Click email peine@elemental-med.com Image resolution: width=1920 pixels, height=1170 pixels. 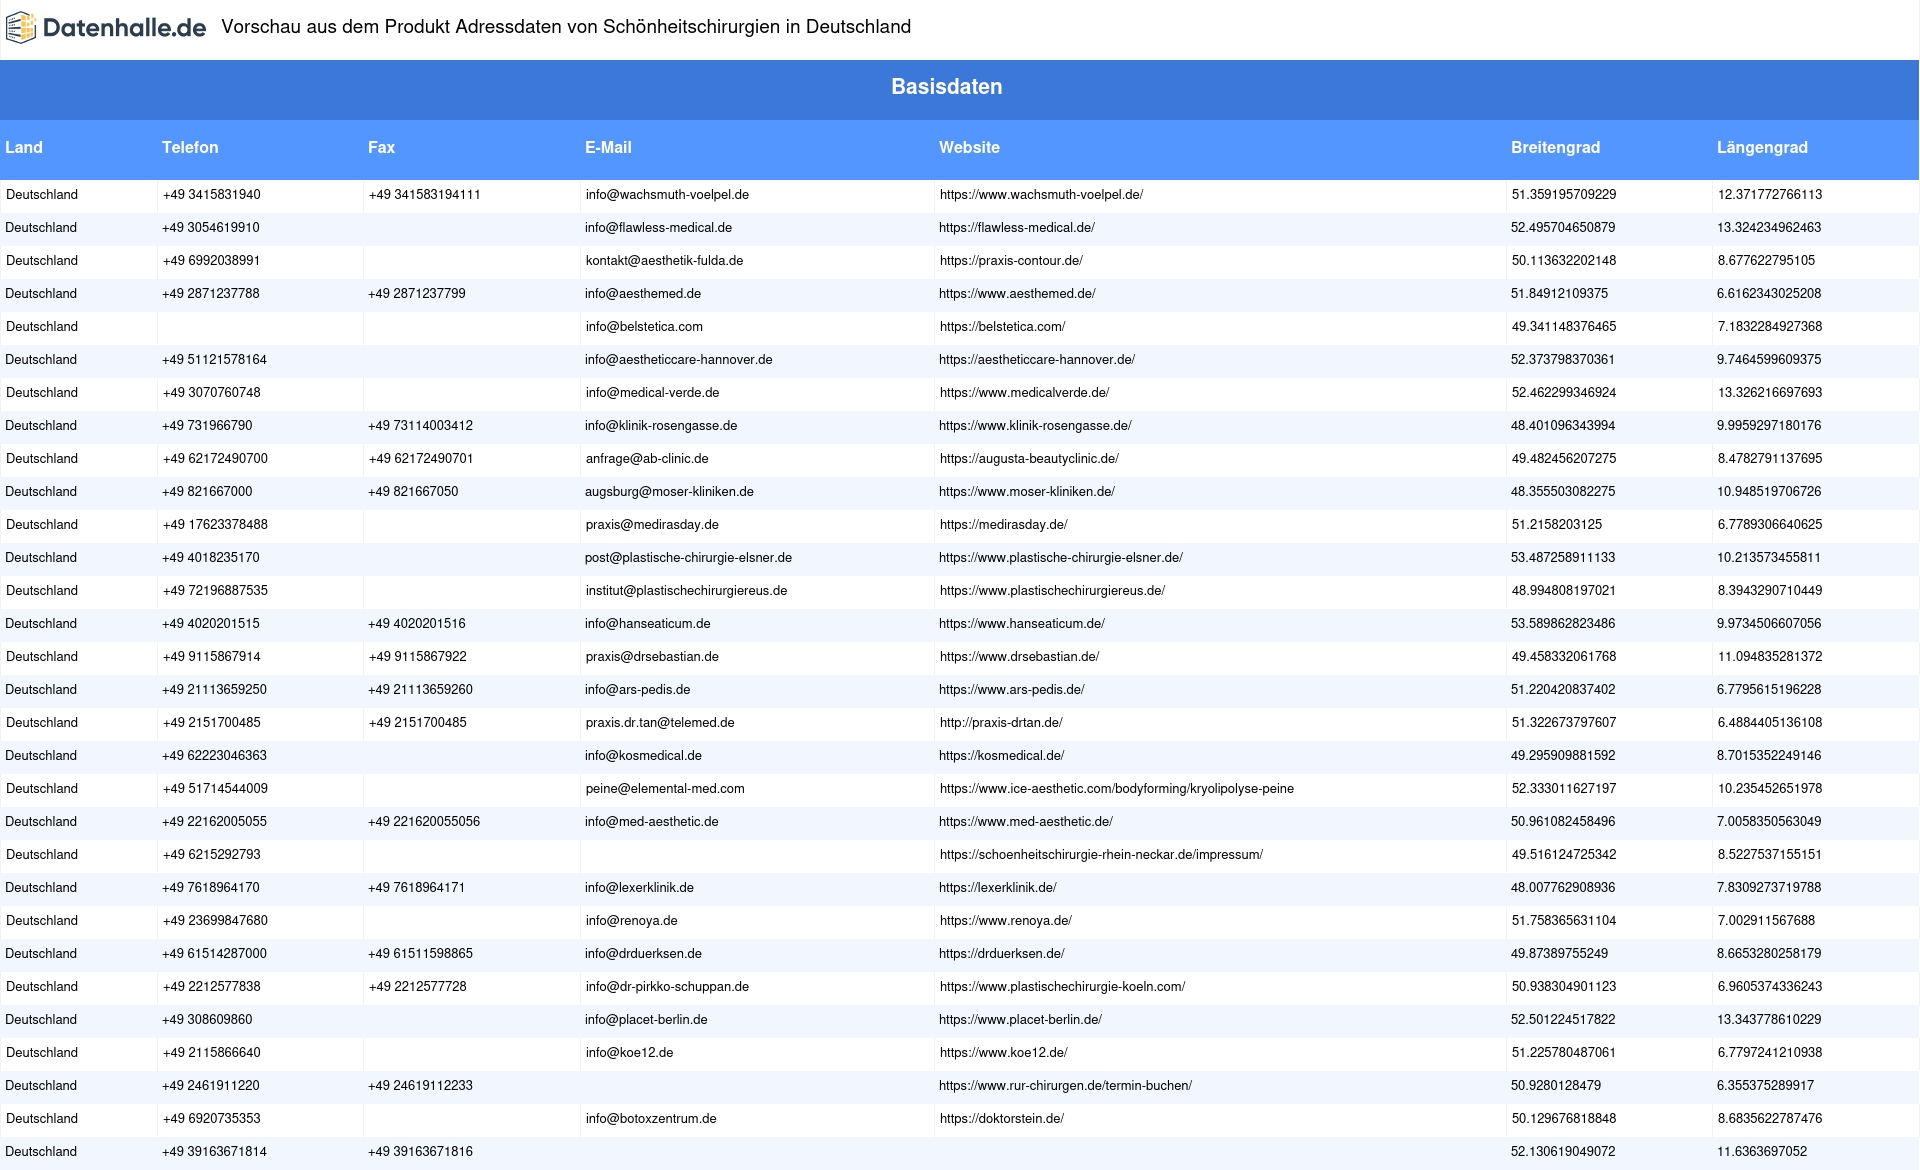[665, 789]
